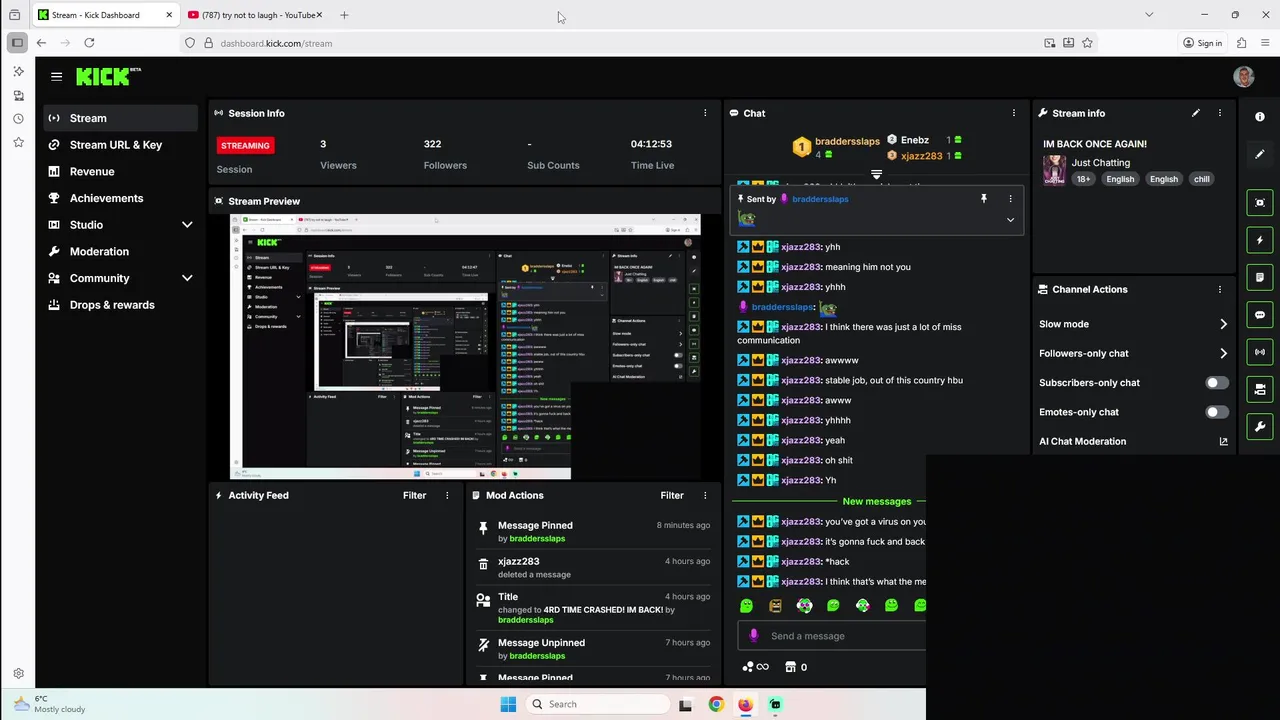Viewport: 1280px width, 720px height.
Task: Insert the angry brown face emote
Action: click(x=775, y=605)
